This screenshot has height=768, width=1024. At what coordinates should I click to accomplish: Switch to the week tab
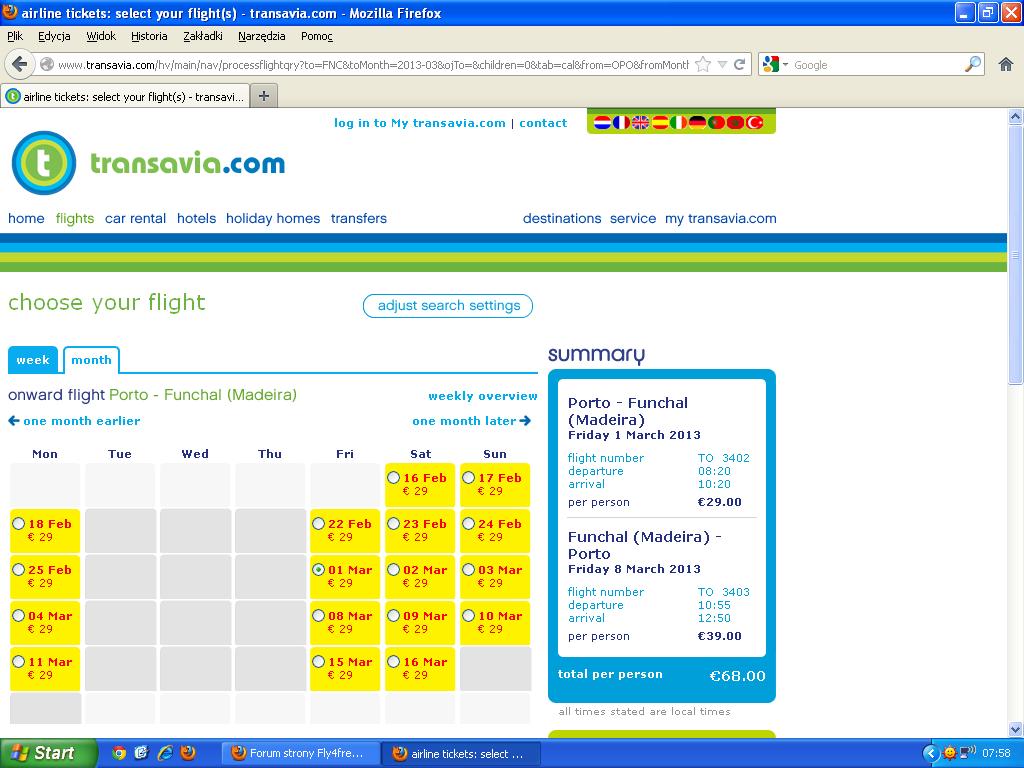pos(33,360)
